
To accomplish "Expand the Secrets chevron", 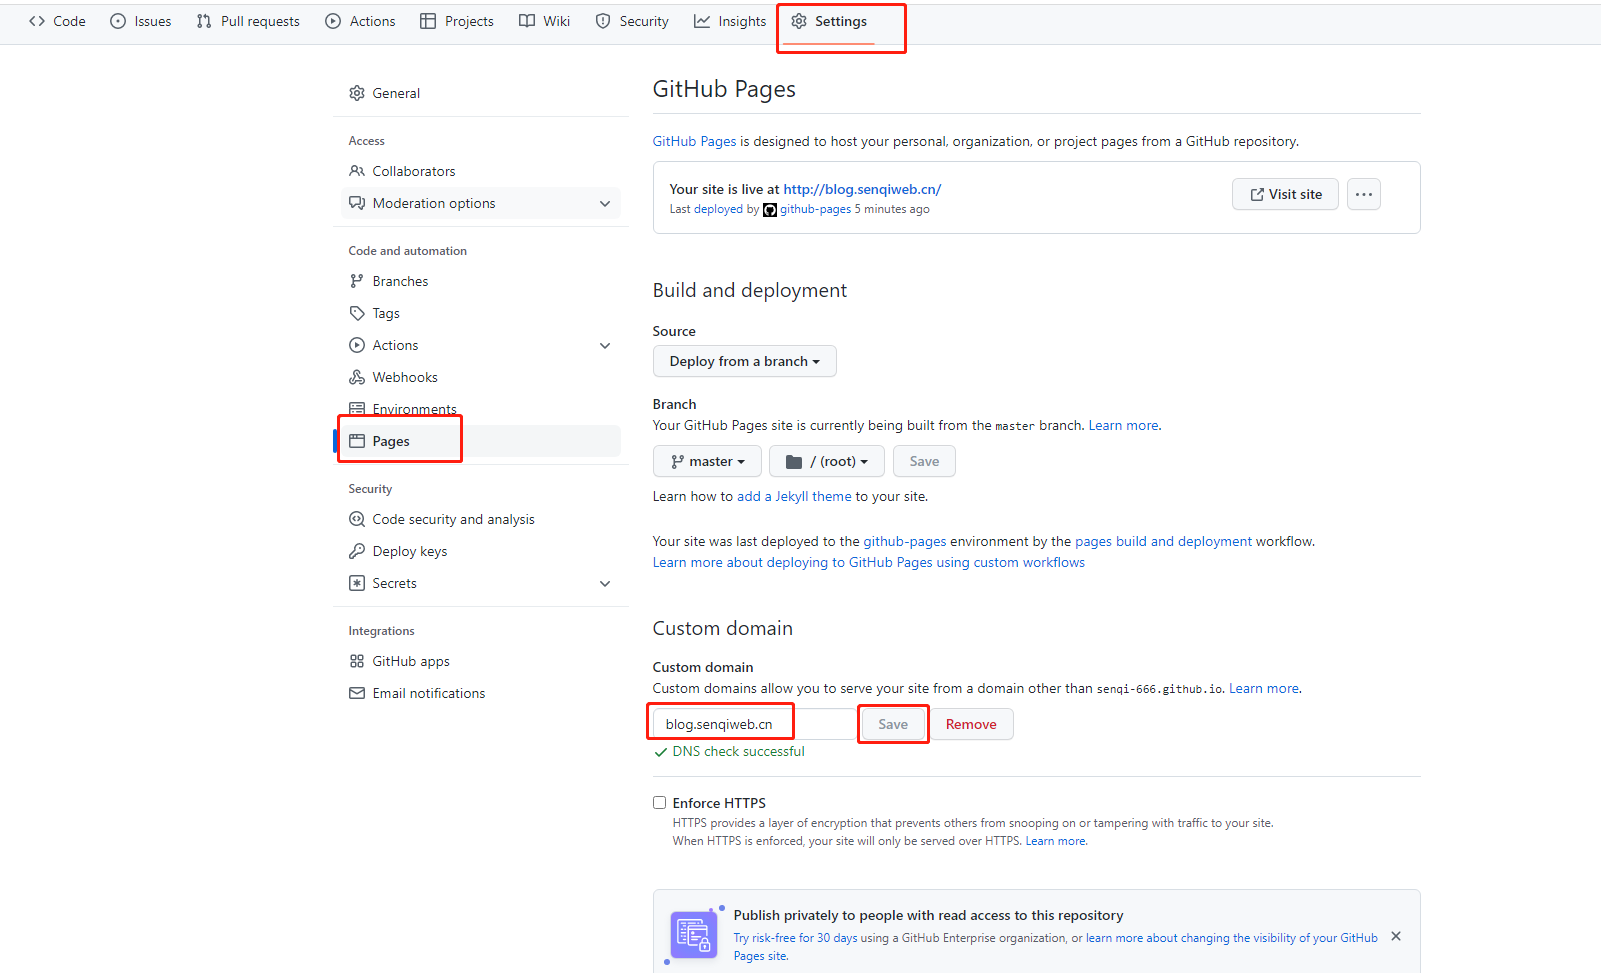I will tap(605, 583).
